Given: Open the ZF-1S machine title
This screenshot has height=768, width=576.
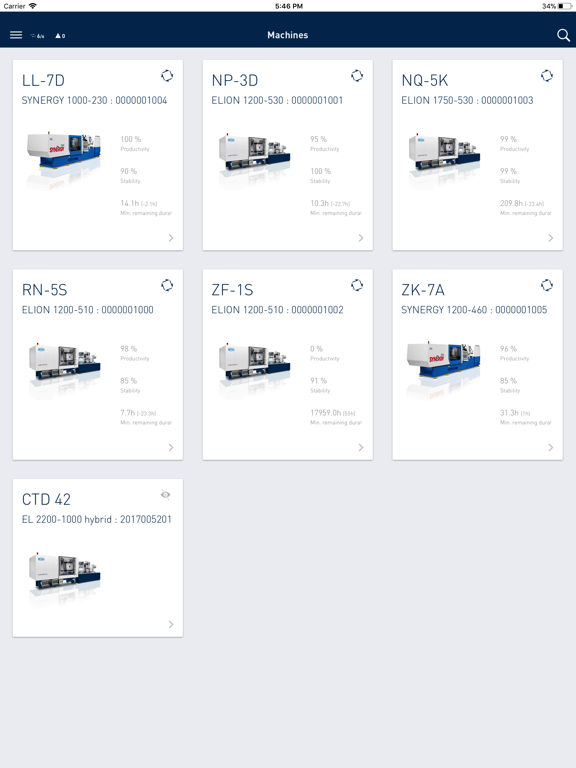Looking at the screenshot, I should 232,290.
